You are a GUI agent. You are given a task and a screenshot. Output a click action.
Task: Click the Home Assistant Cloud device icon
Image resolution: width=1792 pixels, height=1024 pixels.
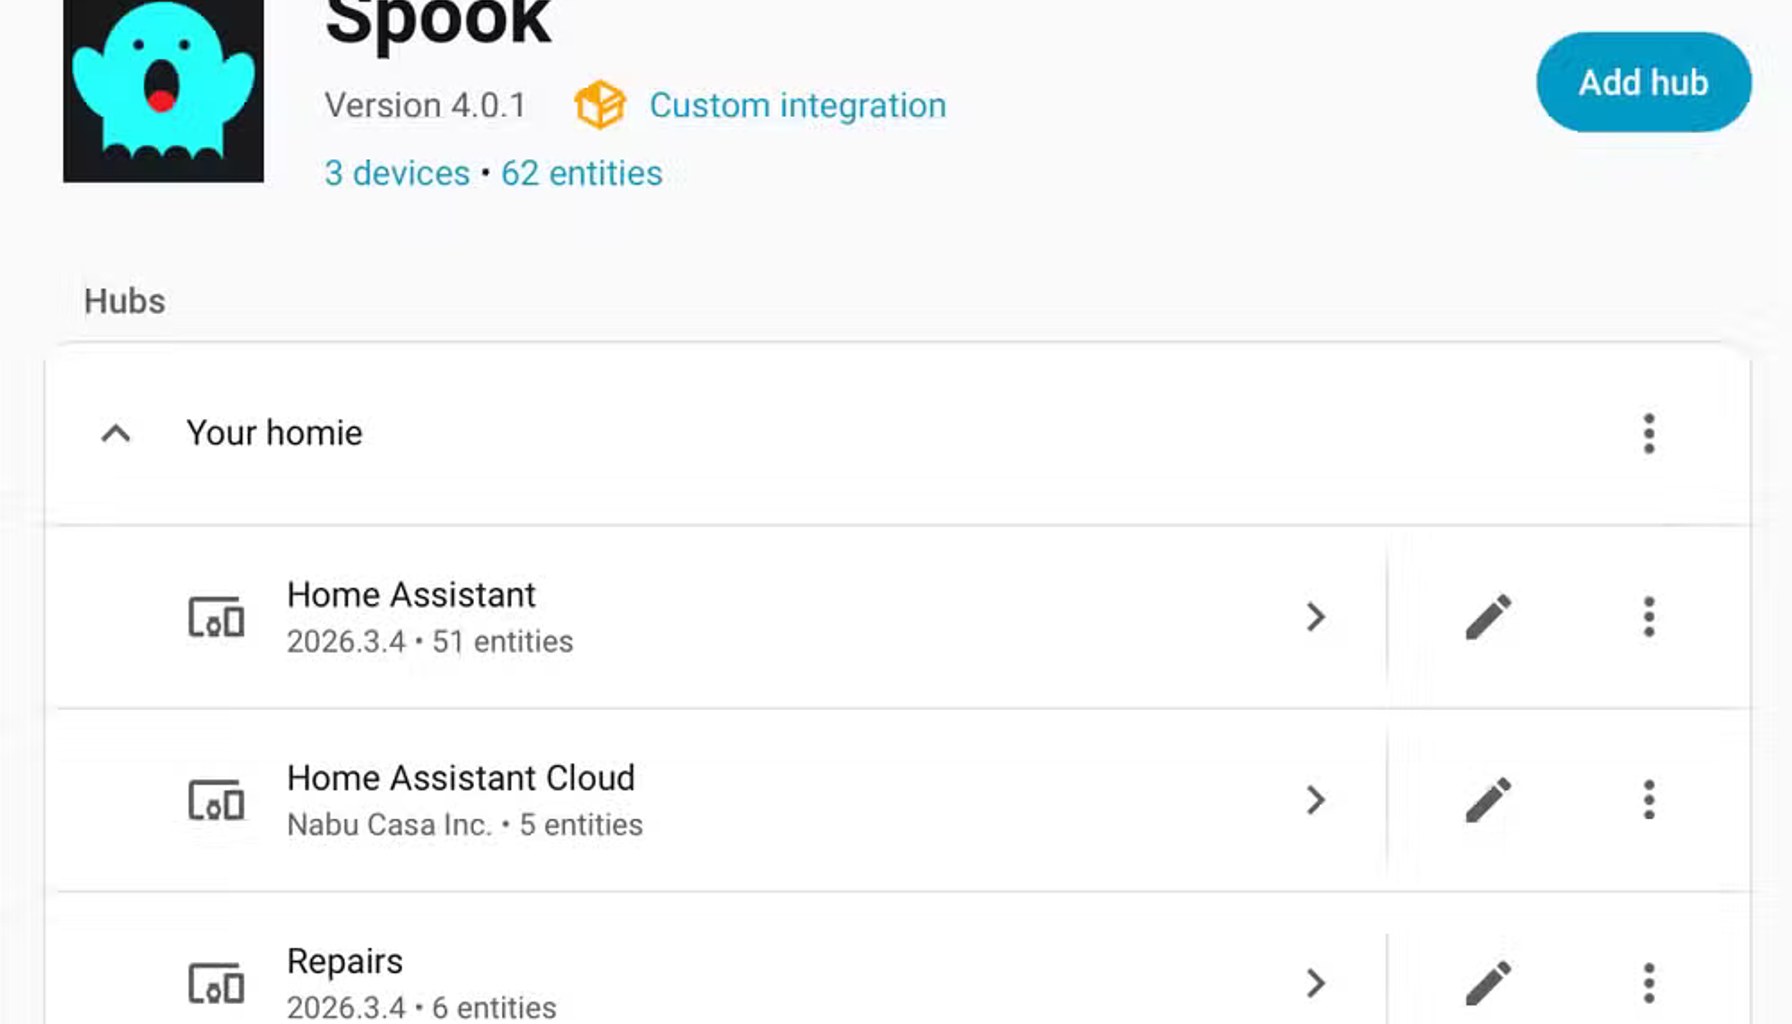tap(216, 800)
